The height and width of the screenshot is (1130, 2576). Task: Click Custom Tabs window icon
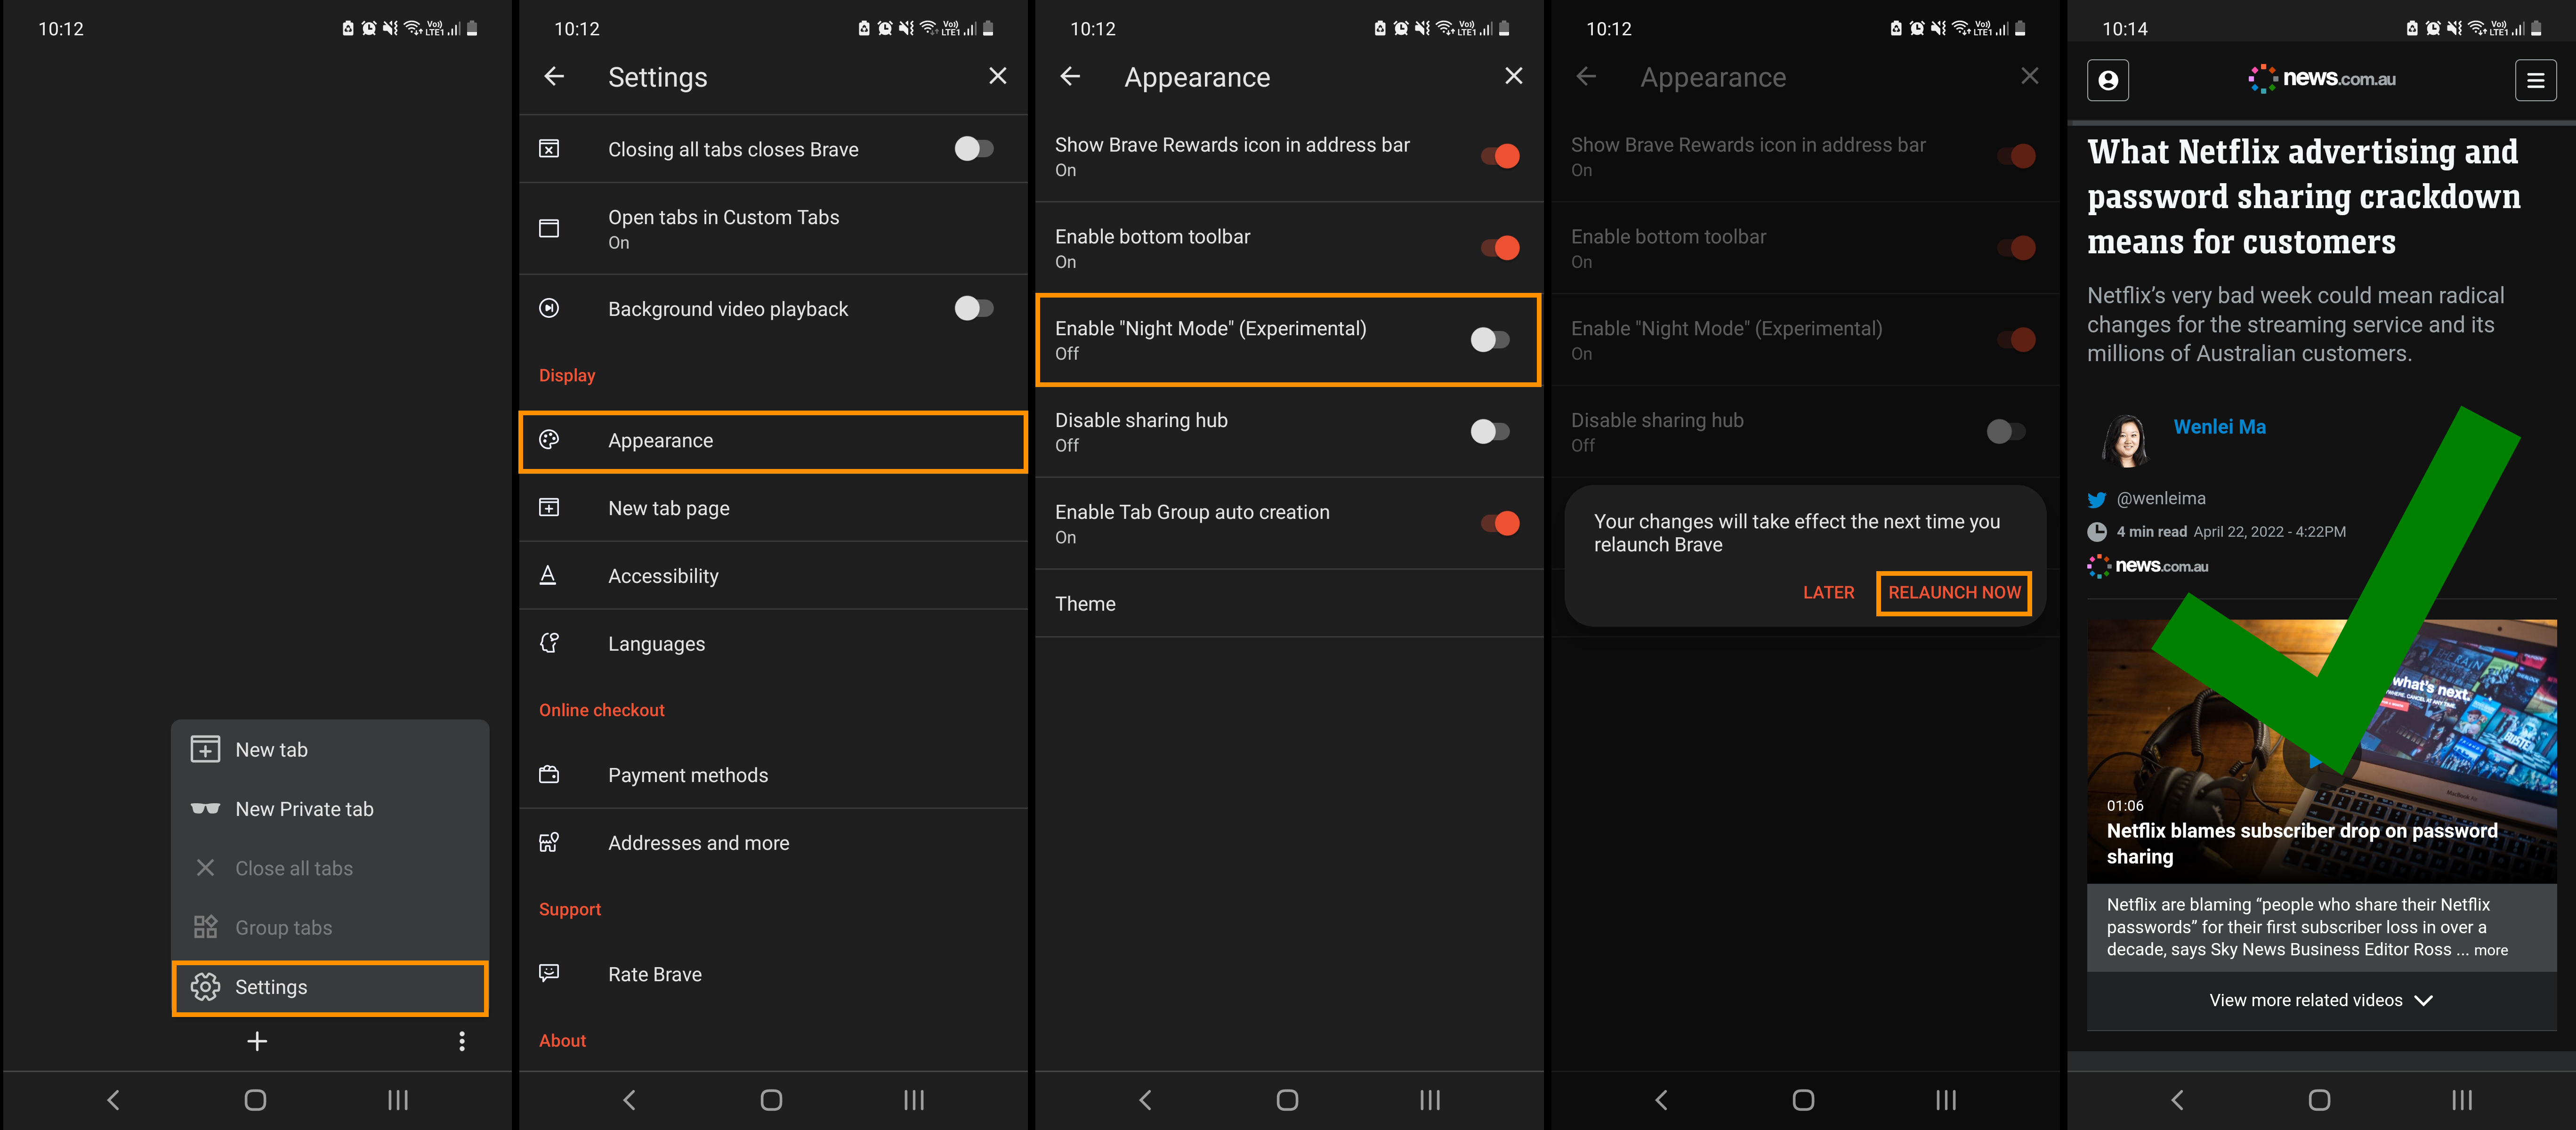[549, 228]
